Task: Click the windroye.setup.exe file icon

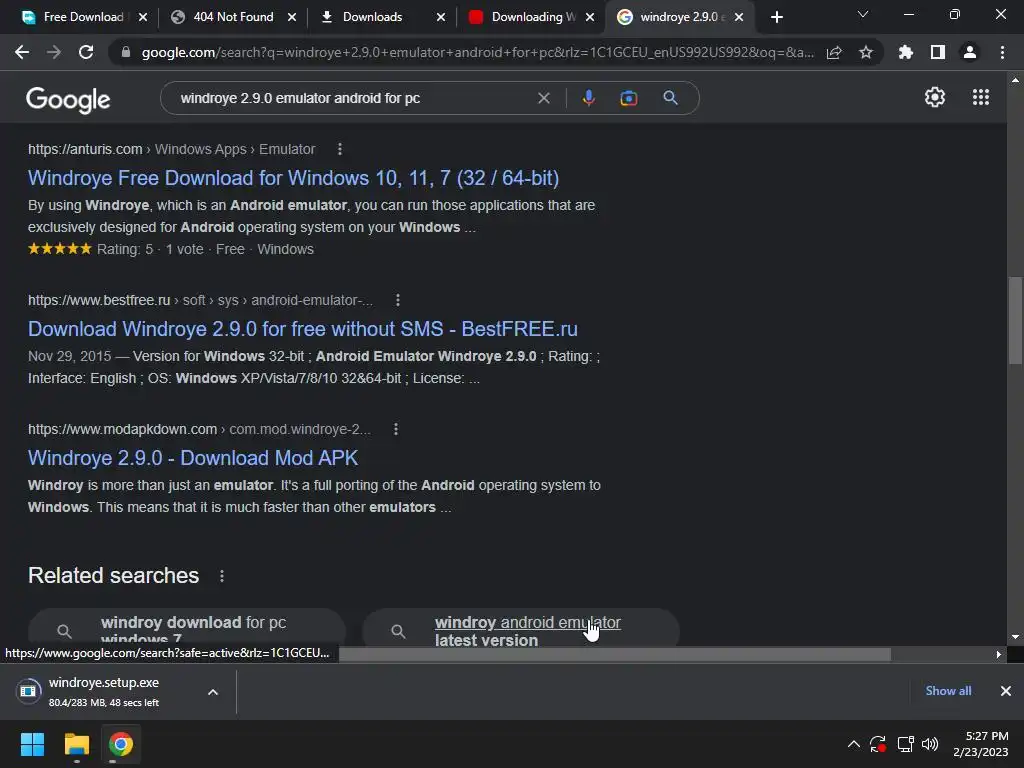Action: click(x=28, y=691)
